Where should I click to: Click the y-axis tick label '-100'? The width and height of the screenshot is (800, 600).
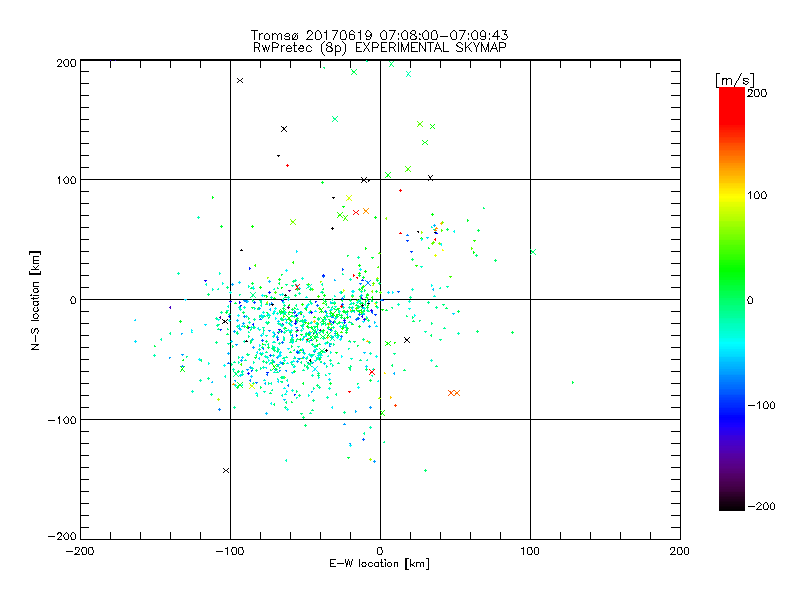(62, 420)
